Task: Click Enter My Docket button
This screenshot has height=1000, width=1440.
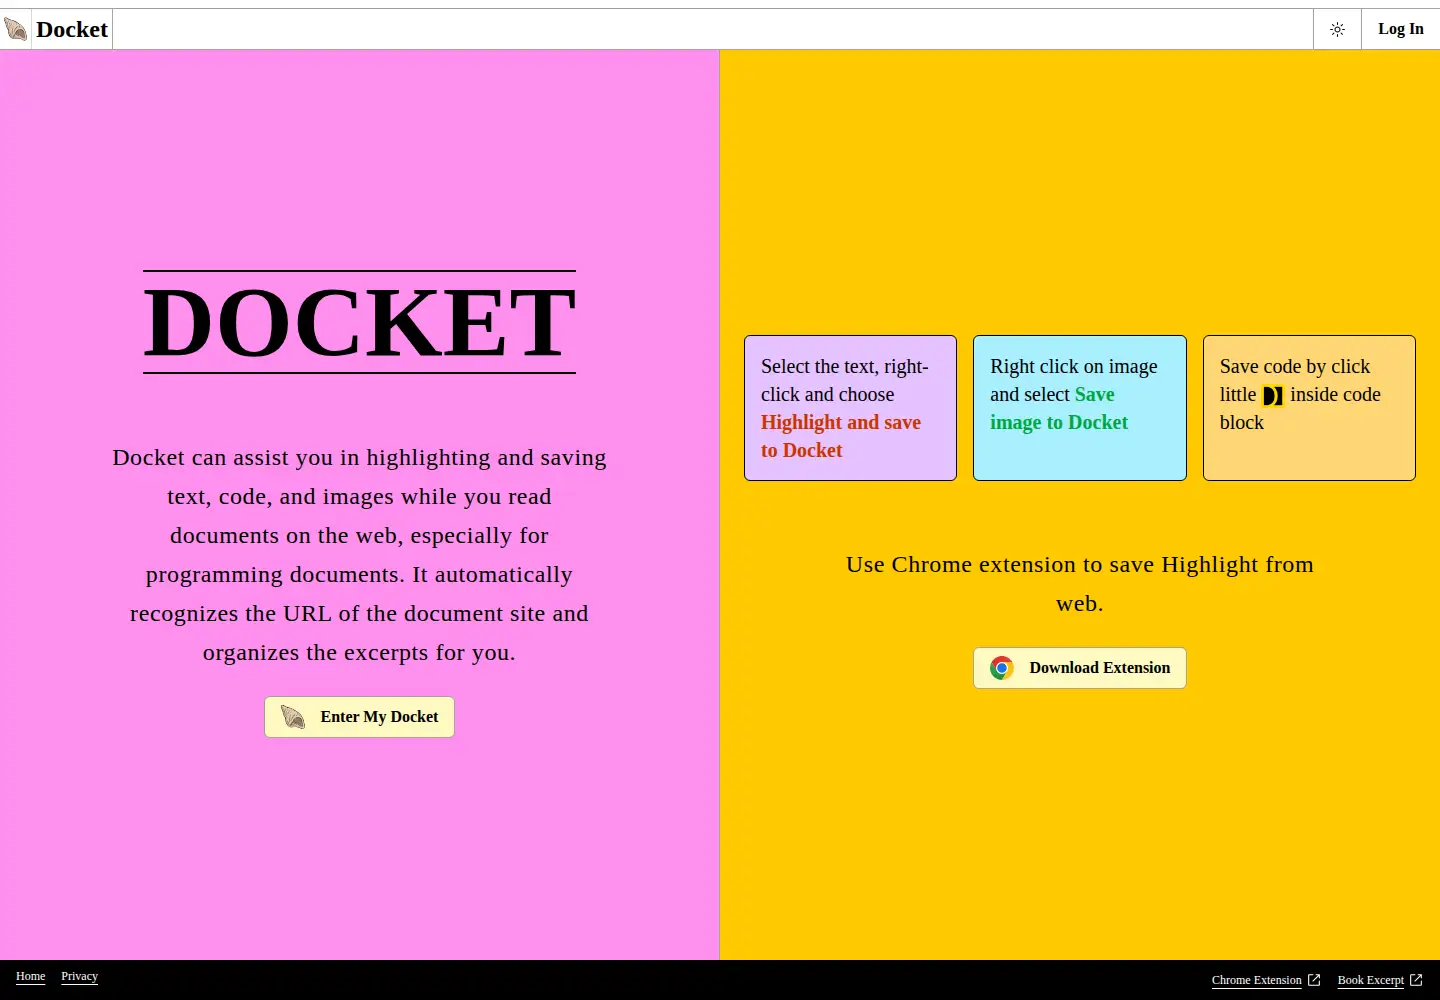Action: coord(359,717)
